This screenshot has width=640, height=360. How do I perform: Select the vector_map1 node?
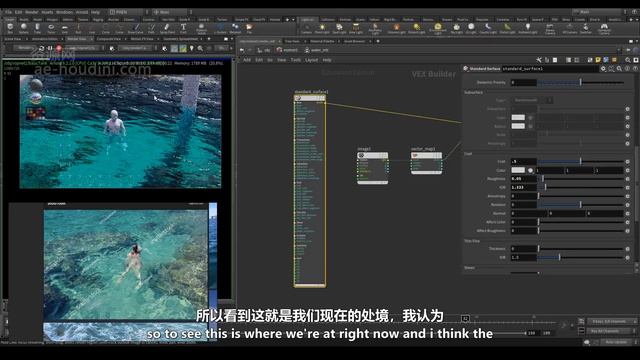click(x=426, y=163)
